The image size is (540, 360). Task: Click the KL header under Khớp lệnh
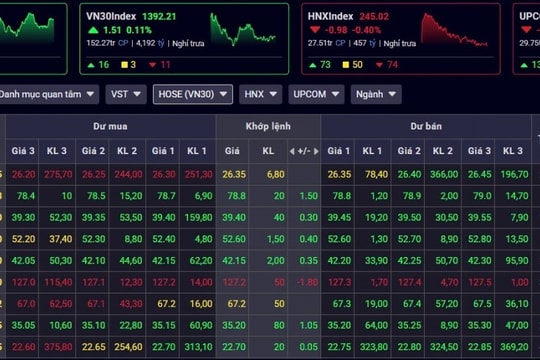tap(268, 151)
